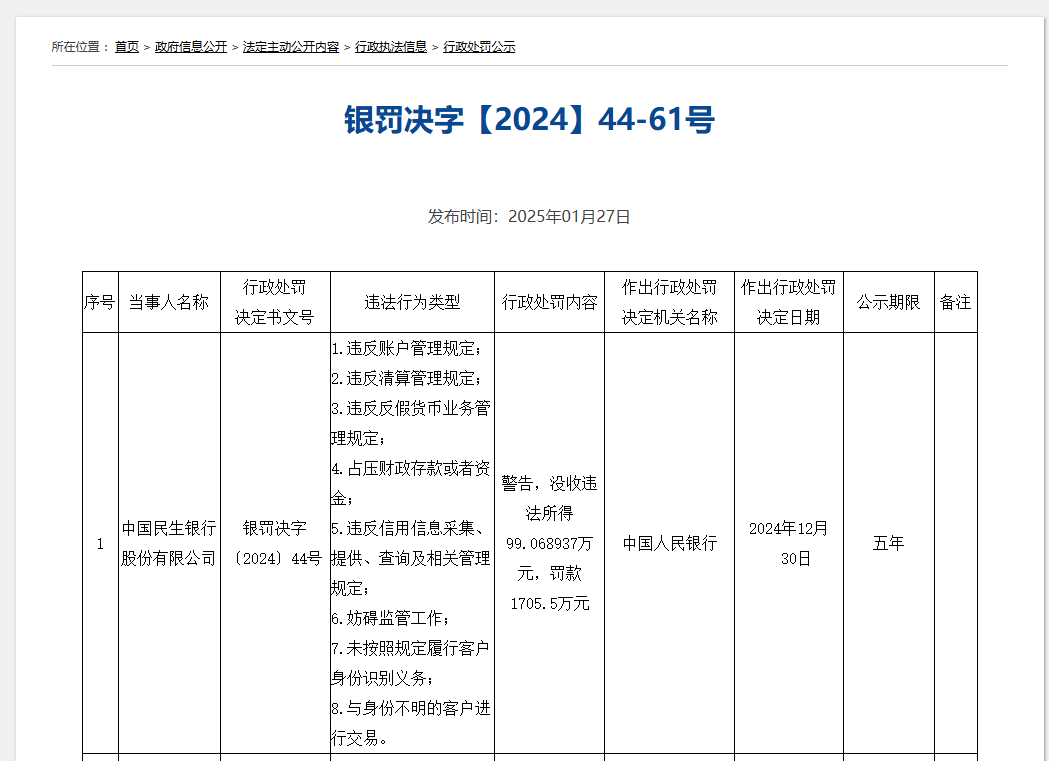Click the publish date 2025年01月27日
The image size is (1049, 761).
[569, 217]
